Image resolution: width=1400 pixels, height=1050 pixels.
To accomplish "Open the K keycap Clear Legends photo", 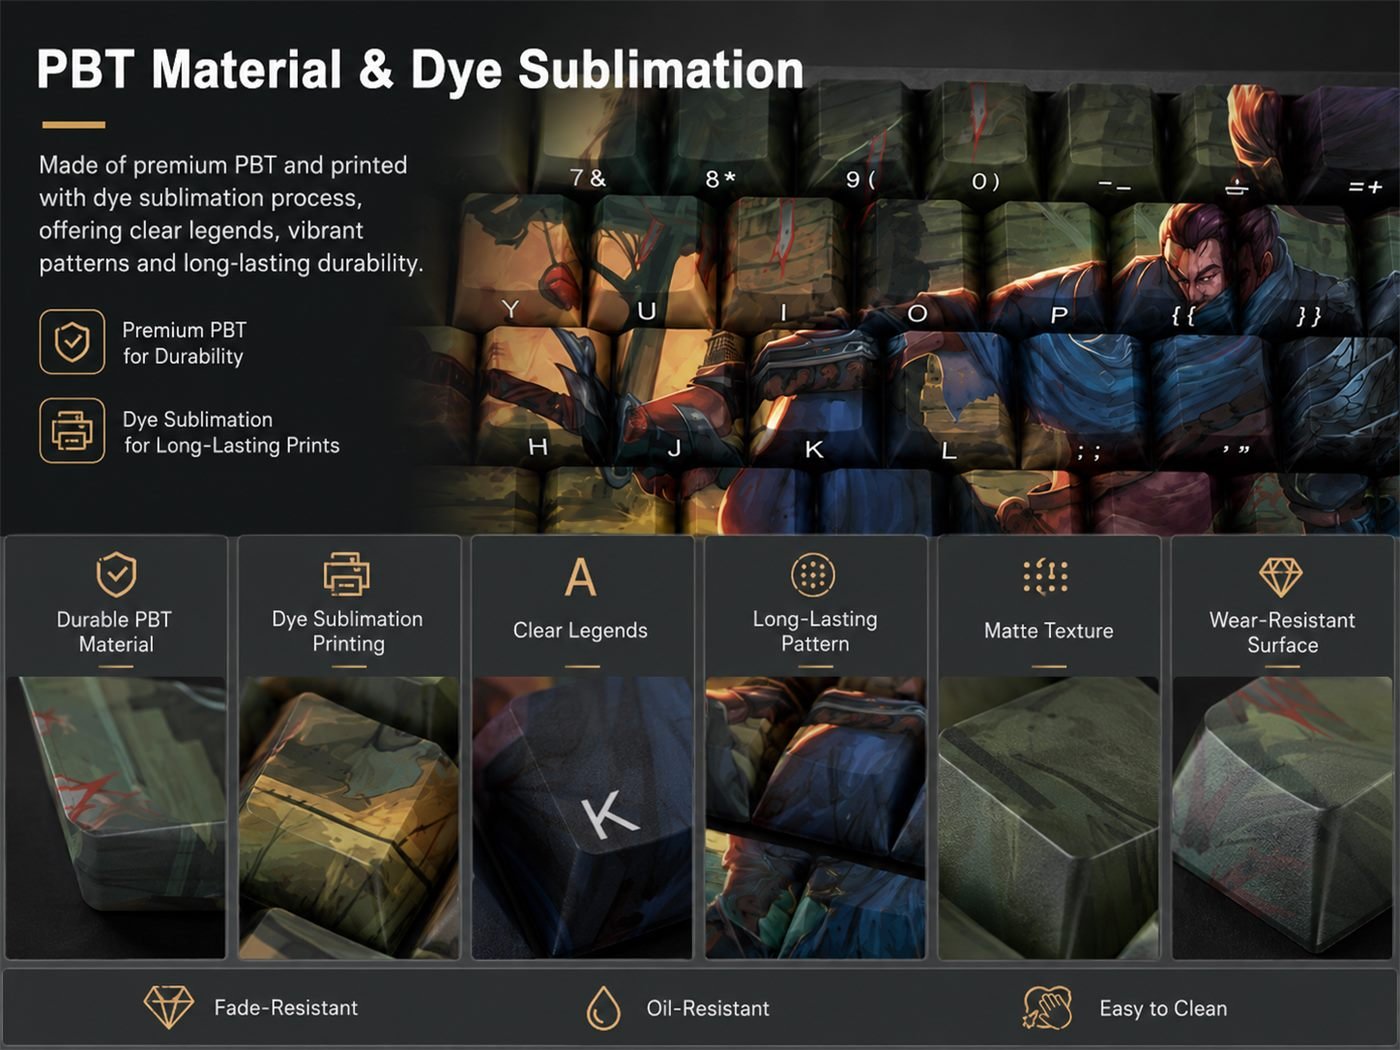I will coord(582,818).
